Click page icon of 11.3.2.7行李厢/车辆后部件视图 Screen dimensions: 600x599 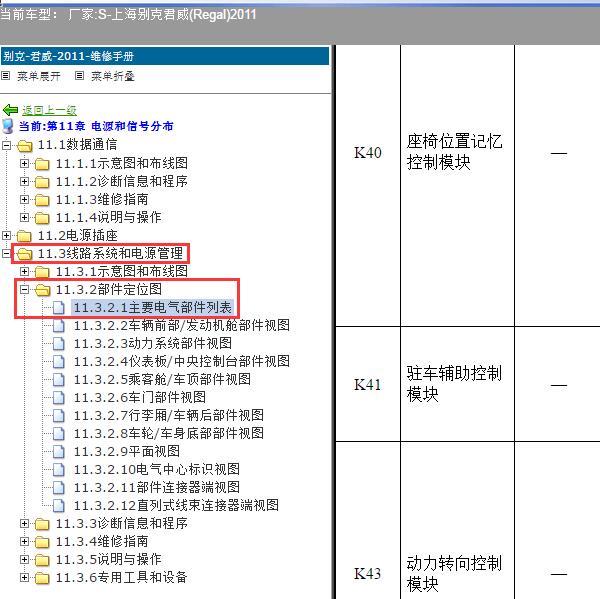pyautogui.click(x=59, y=416)
